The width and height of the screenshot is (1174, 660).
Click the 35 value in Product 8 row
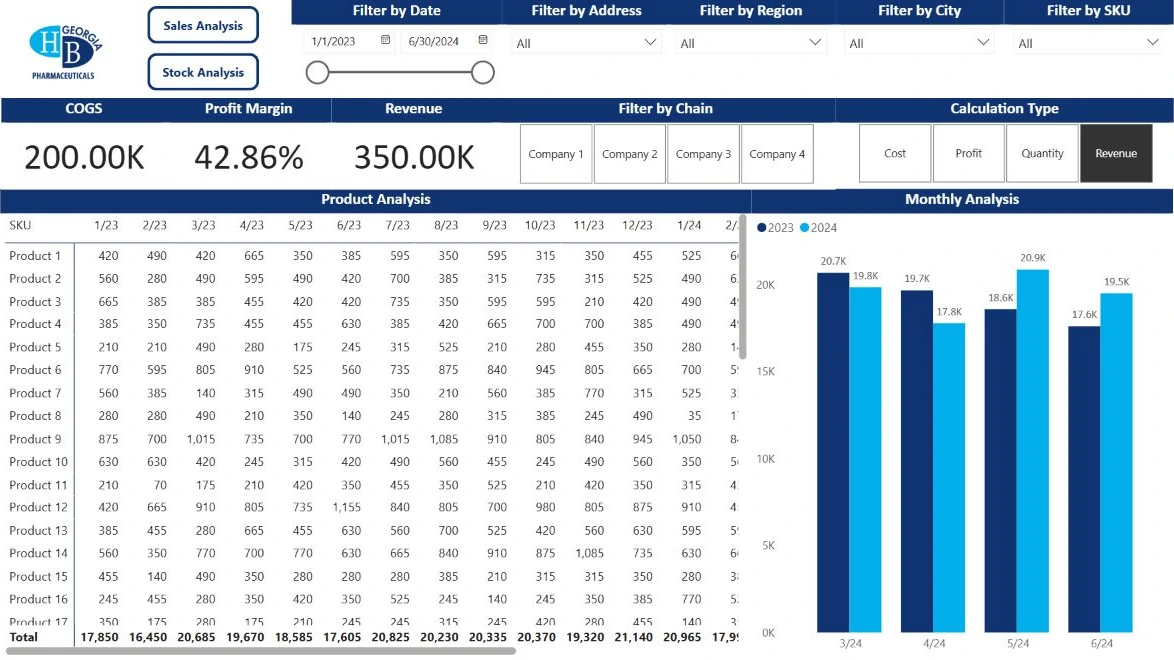click(x=695, y=416)
